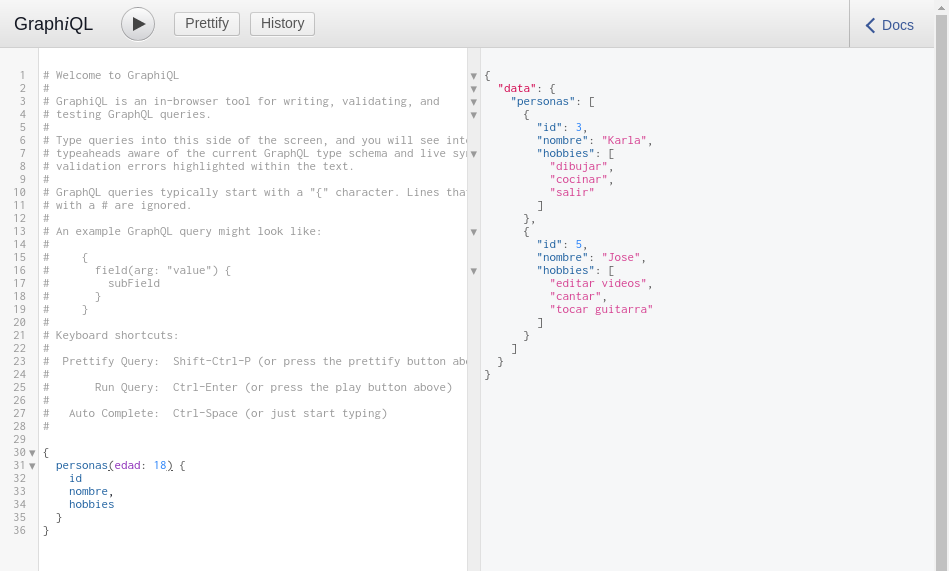
Task: Click the id field on line 32
Action: (75, 478)
